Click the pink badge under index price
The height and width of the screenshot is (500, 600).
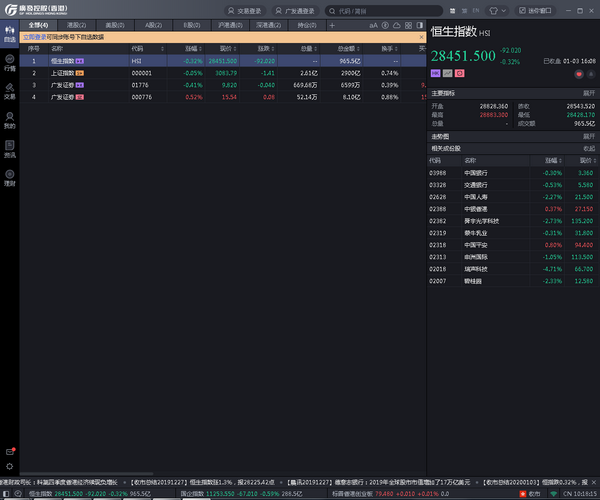coord(460,73)
